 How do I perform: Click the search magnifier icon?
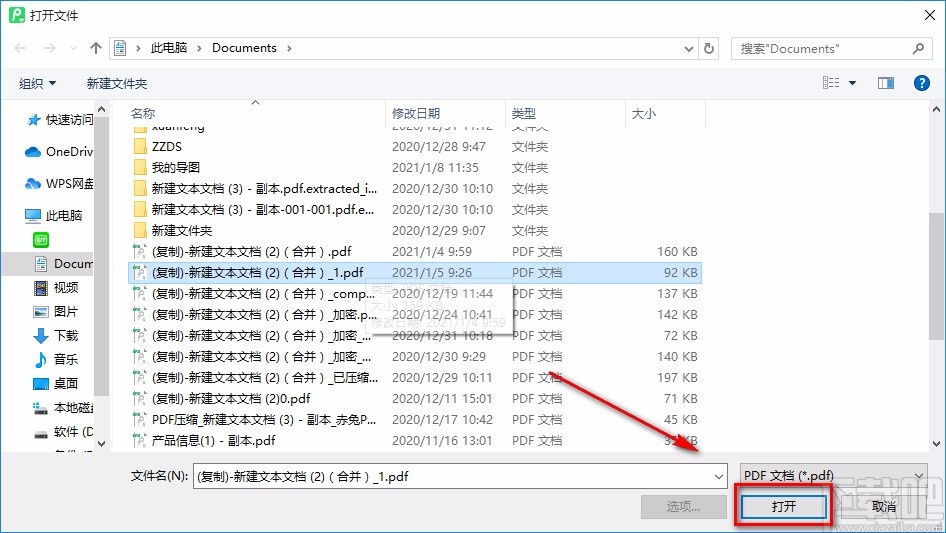pos(918,48)
